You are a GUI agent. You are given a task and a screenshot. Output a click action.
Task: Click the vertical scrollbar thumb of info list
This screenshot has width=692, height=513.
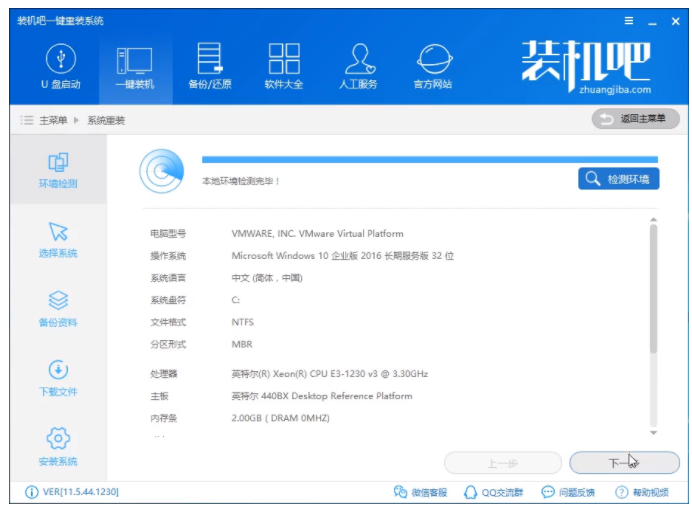(654, 289)
